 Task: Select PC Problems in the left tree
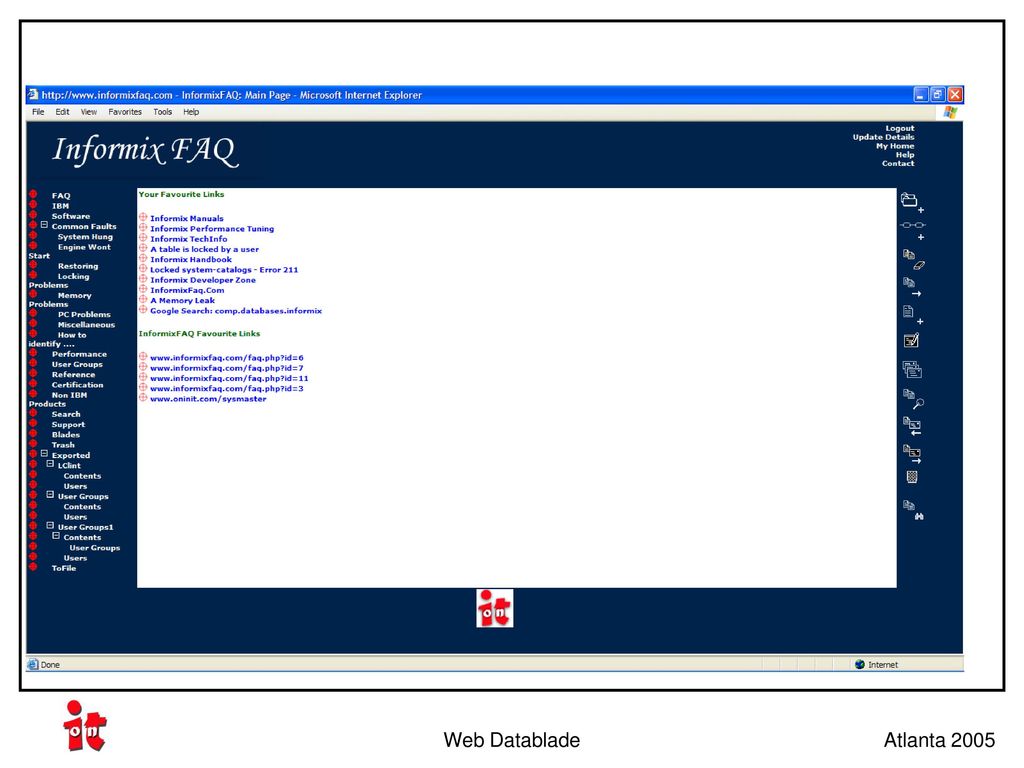pyautogui.click(x=84, y=315)
